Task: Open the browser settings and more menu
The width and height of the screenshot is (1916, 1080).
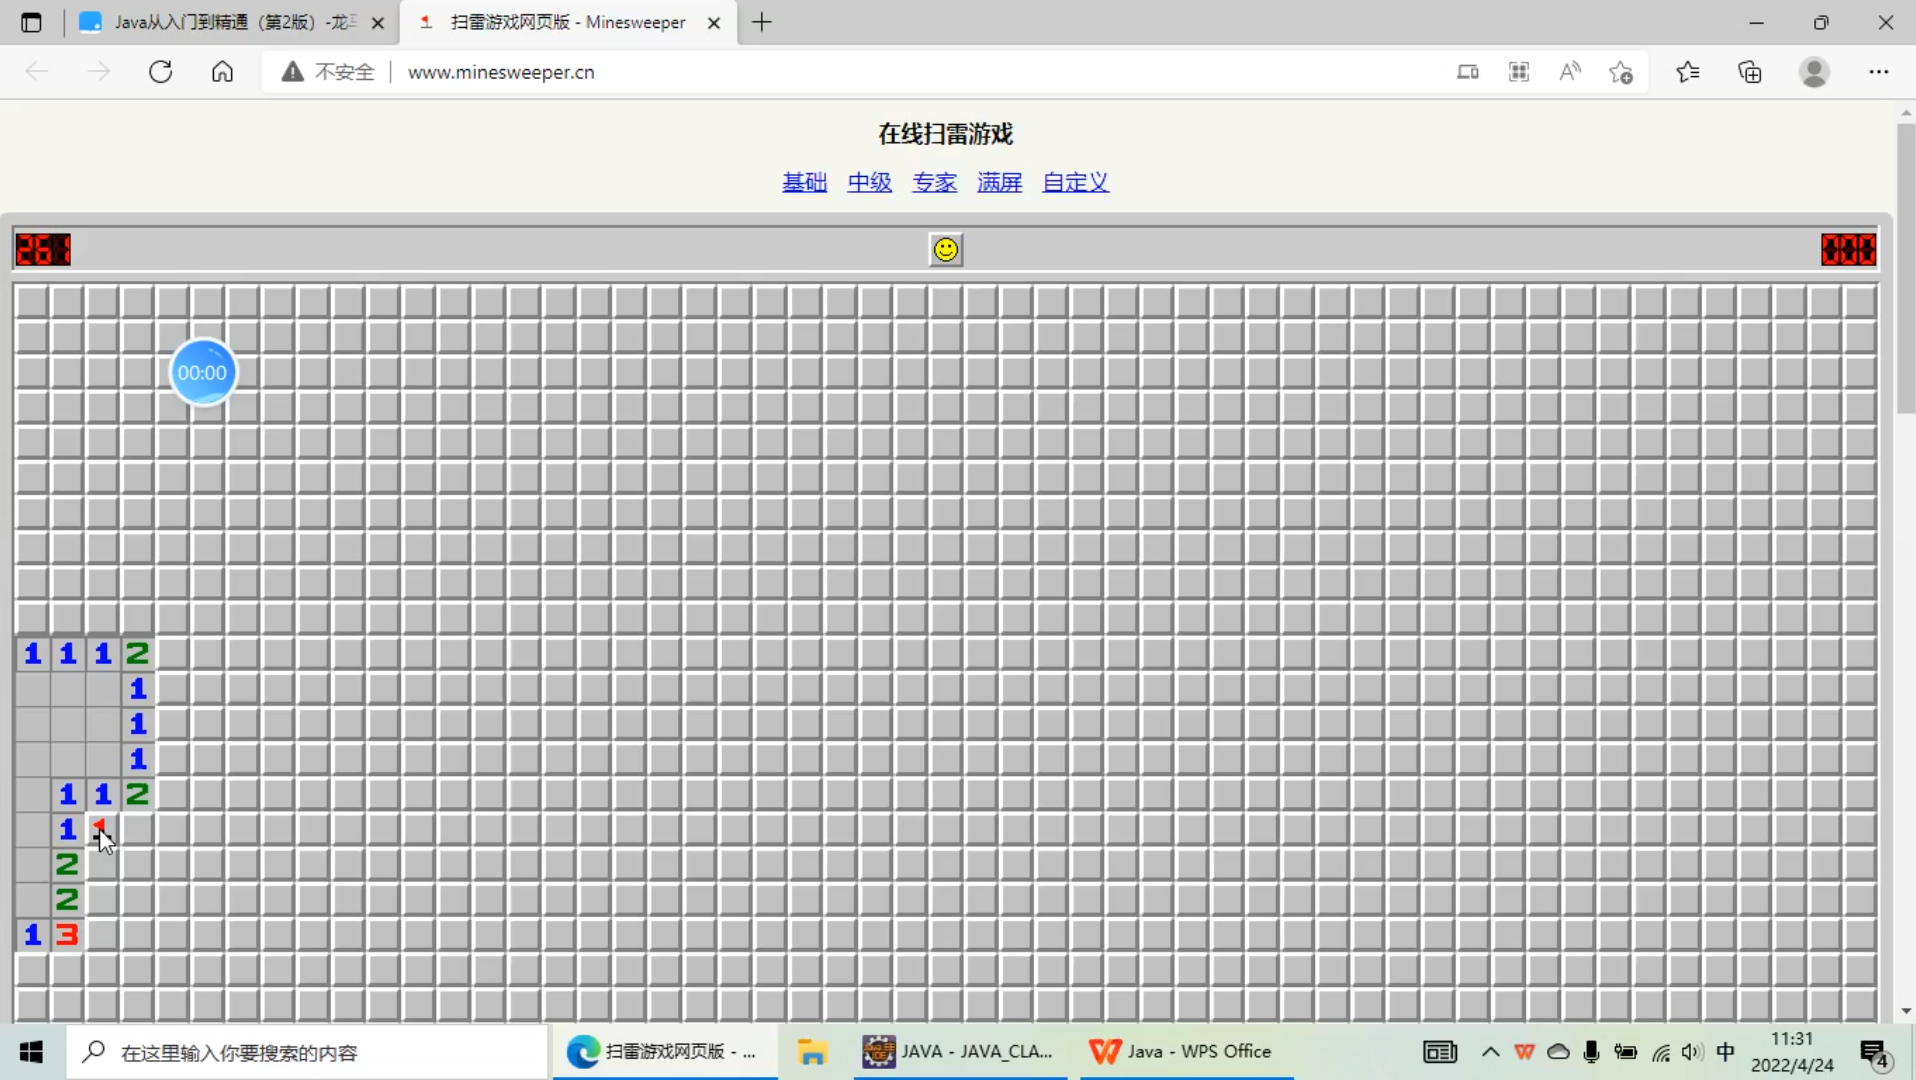Action: pos(1878,72)
